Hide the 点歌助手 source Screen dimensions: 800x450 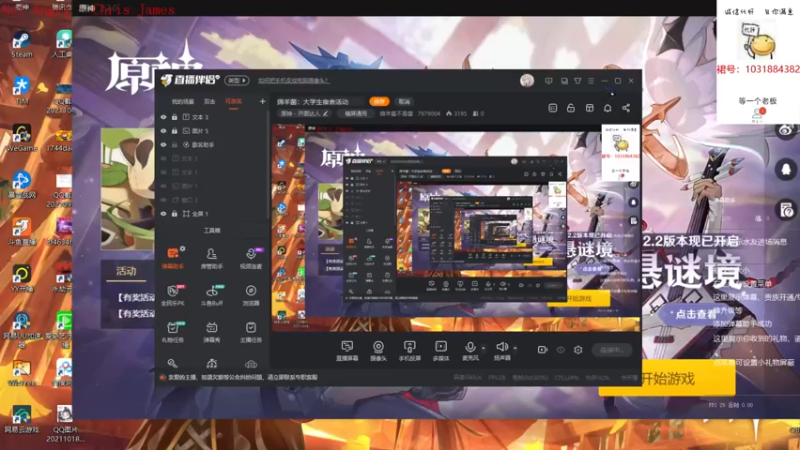coord(163,144)
